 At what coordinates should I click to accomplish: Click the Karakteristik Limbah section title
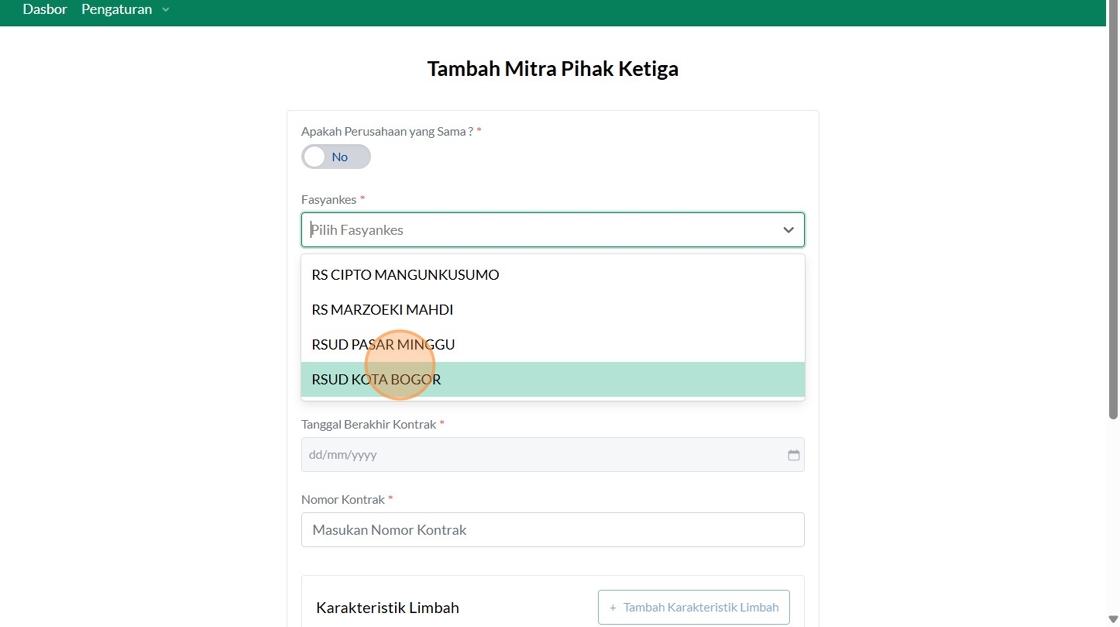[x=387, y=608]
